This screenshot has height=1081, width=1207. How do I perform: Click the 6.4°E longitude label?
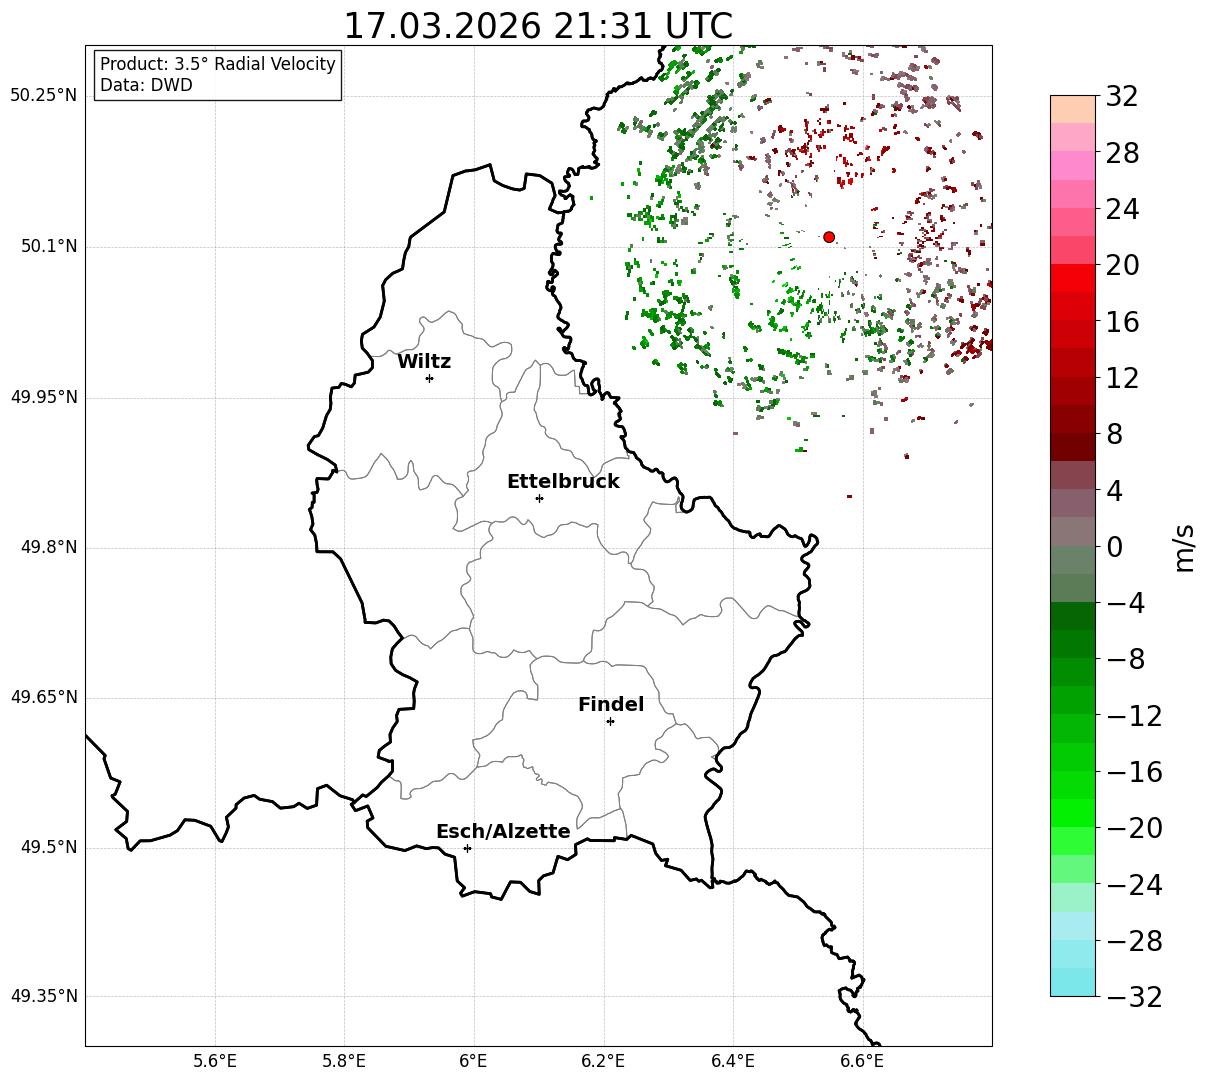pyautogui.click(x=733, y=1061)
